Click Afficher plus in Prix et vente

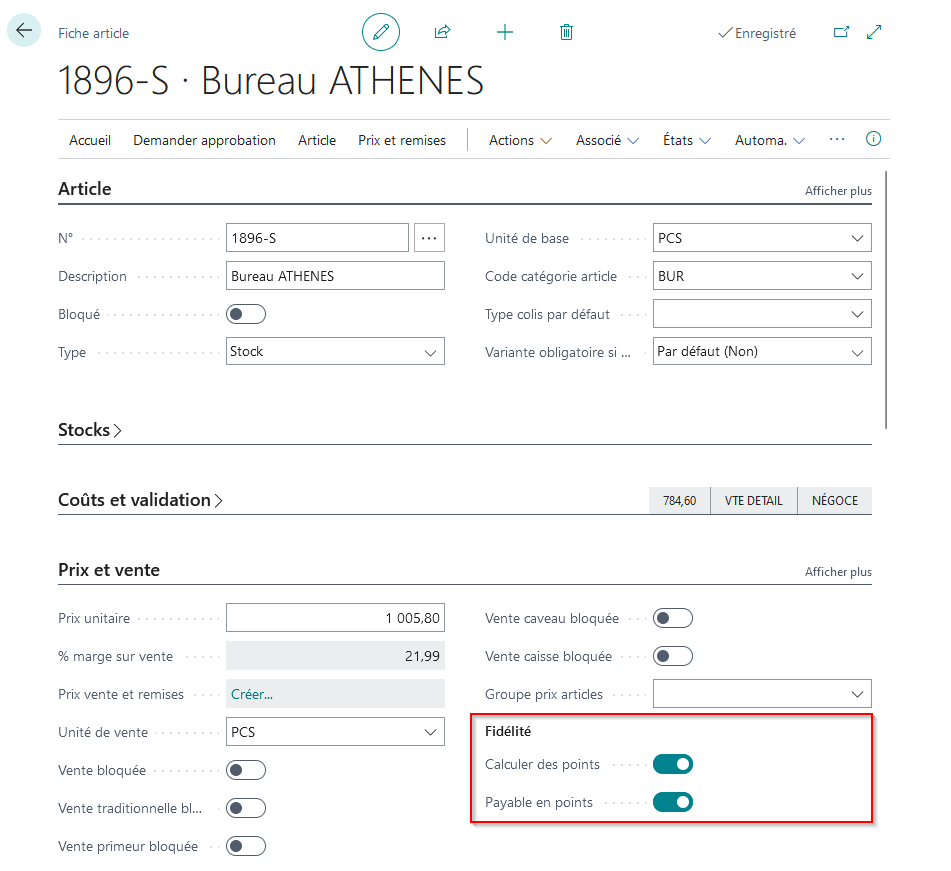(838, 572)
